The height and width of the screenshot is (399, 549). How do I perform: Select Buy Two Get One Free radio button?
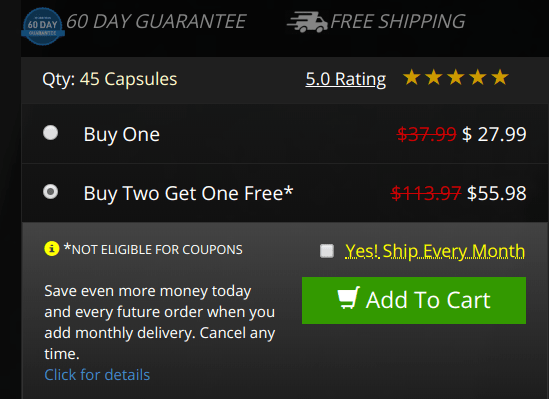(x=50, y=192)
